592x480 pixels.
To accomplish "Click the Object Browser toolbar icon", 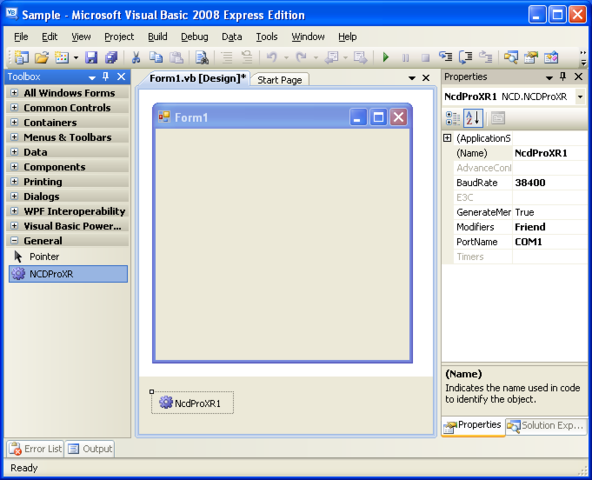I will pos(551,57).
